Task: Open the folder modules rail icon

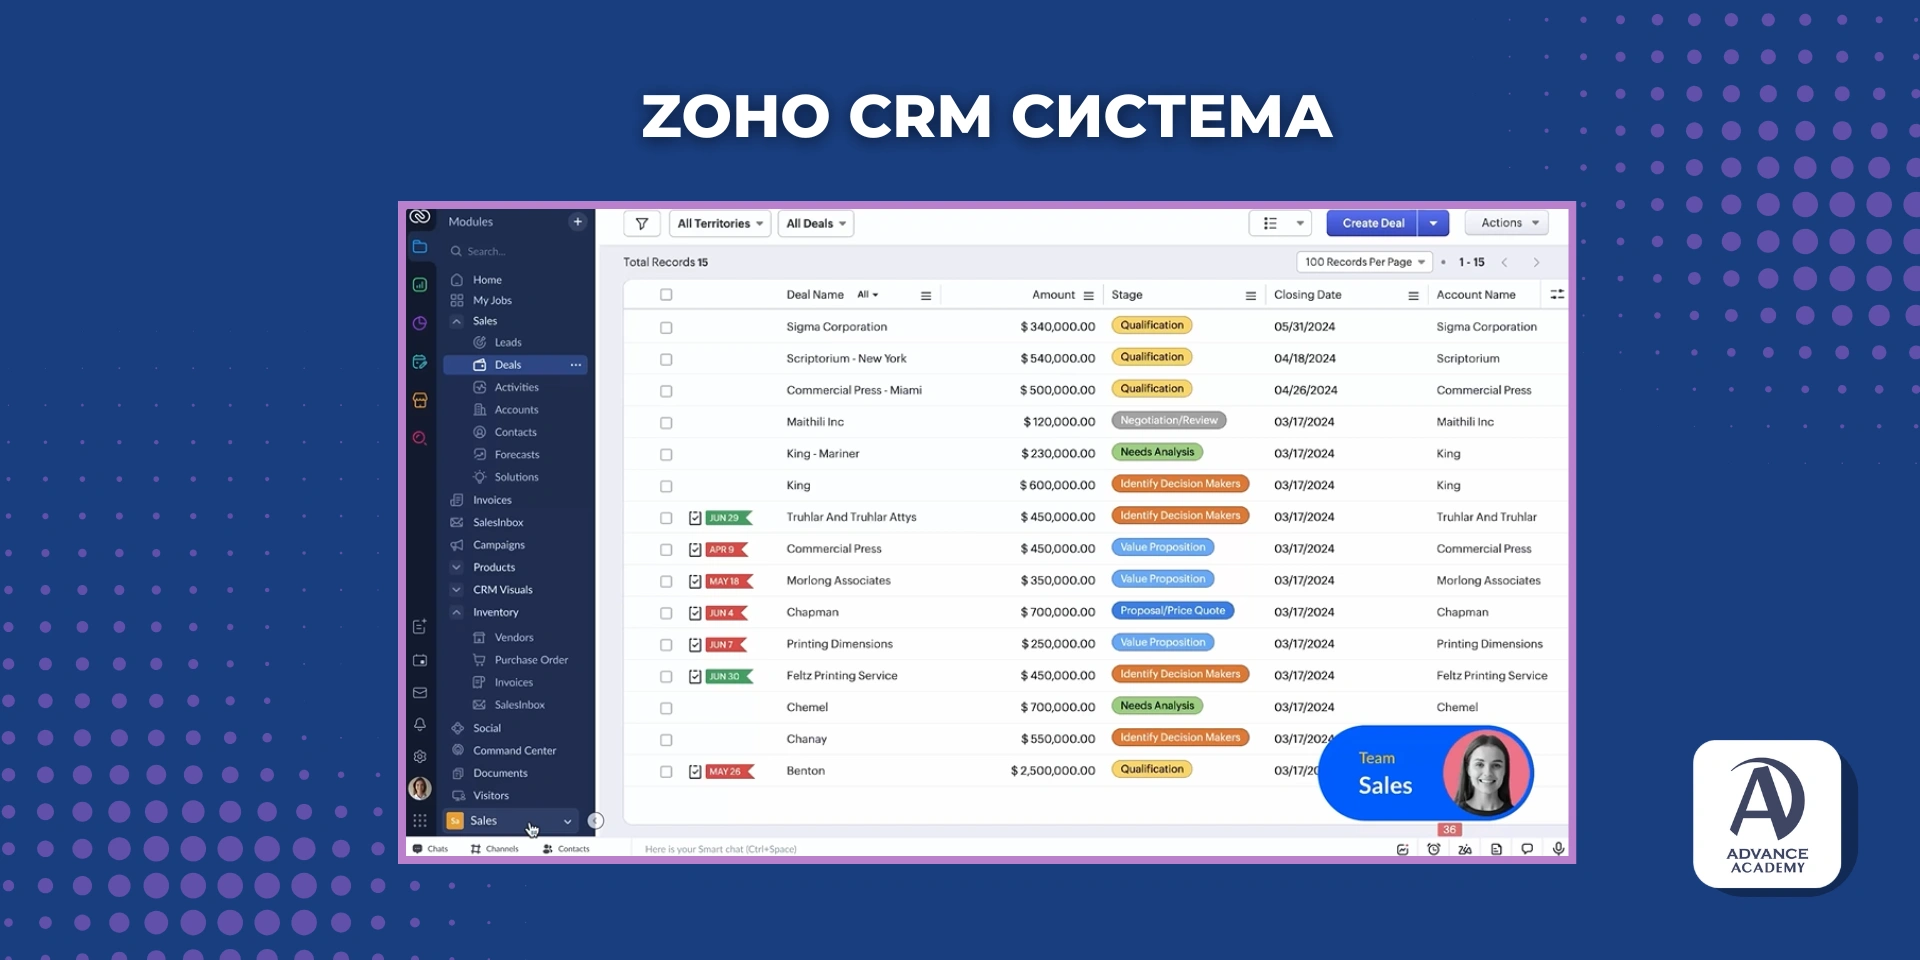Action: 420,247
